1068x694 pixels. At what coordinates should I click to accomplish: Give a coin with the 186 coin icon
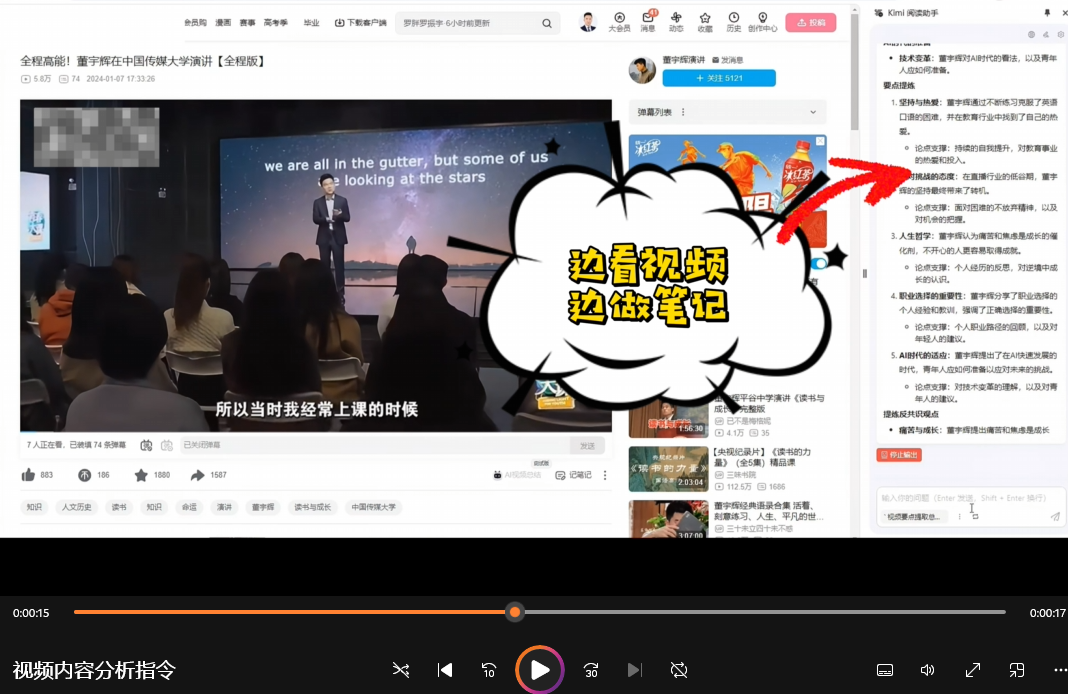coord(84,475)
